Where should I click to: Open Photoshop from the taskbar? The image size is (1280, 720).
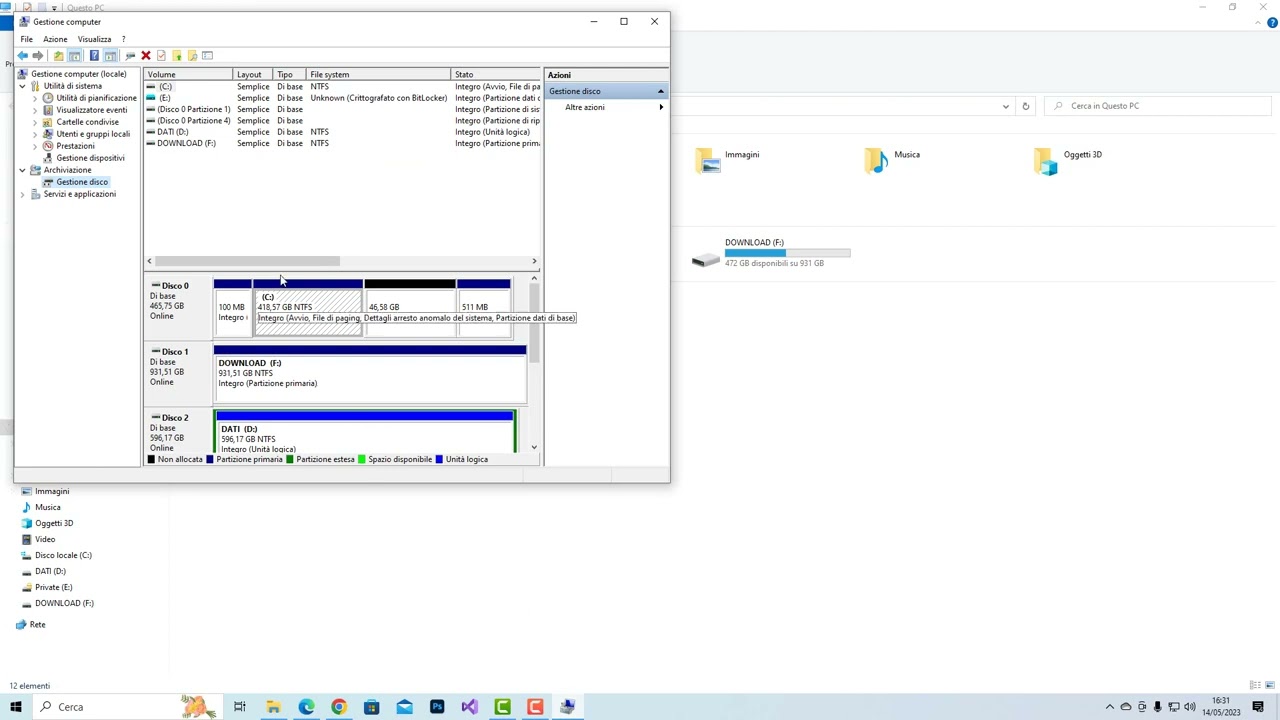point(437,707)
